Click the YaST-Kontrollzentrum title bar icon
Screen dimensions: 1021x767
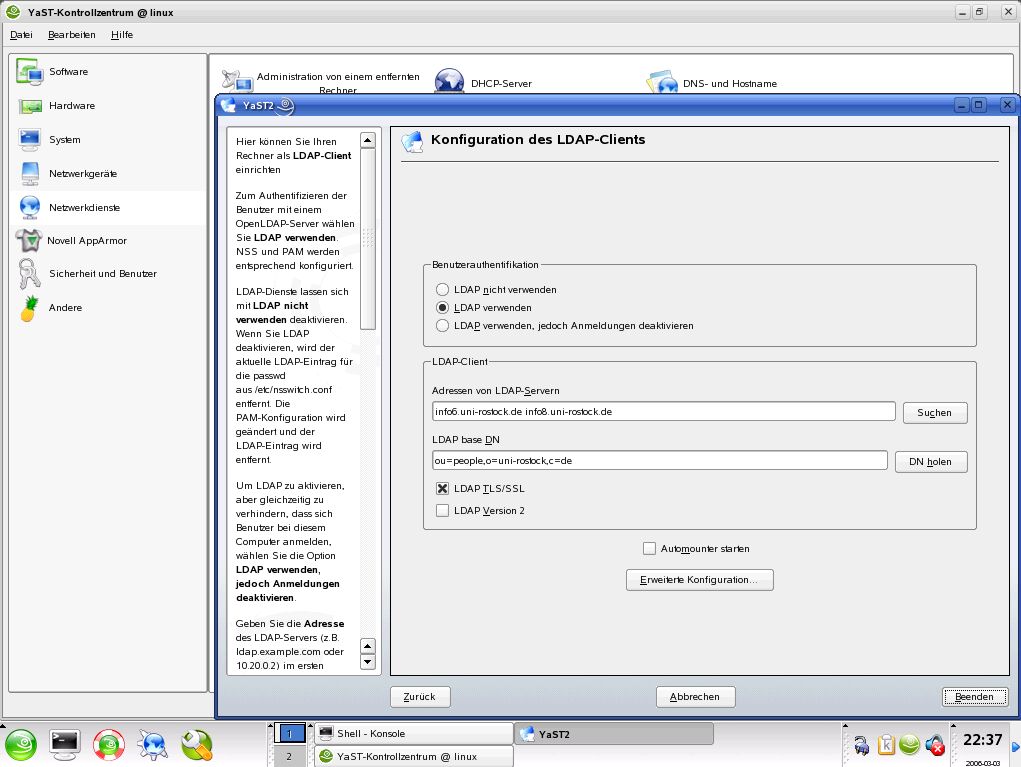pos(13,12)
